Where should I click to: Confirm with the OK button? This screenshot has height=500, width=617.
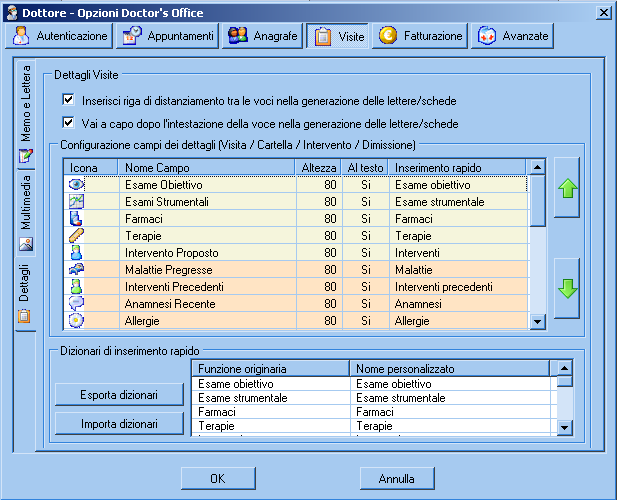[218, 478]
